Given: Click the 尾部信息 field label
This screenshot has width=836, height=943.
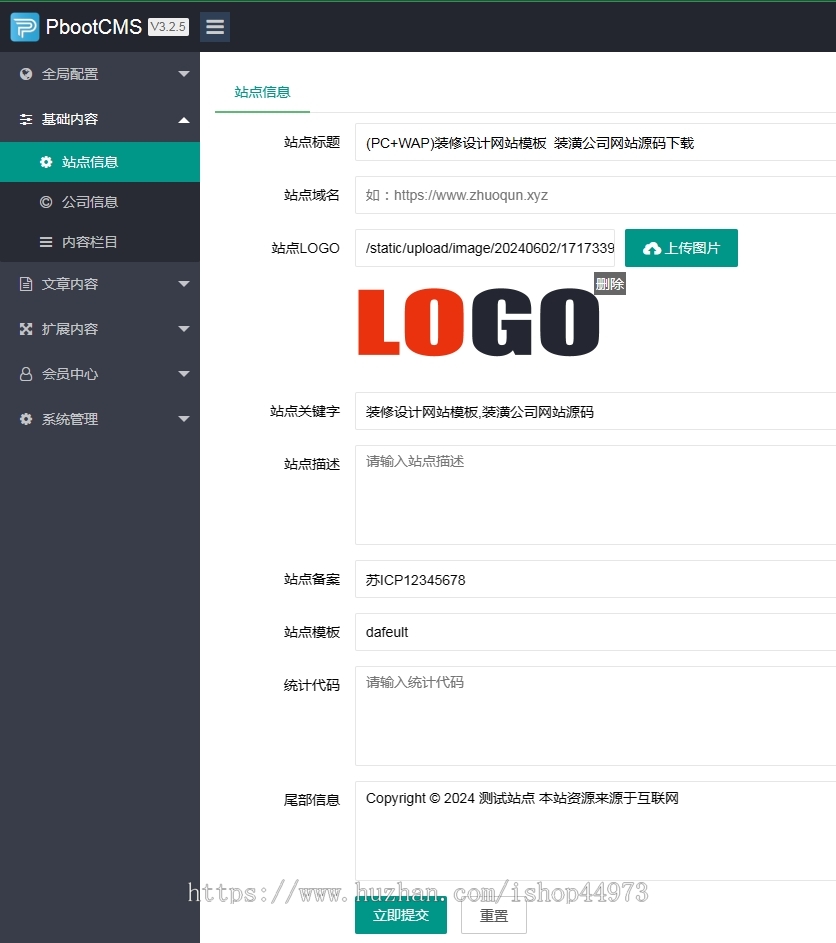Looking at the screenshot, I should (x=312, y=800).
